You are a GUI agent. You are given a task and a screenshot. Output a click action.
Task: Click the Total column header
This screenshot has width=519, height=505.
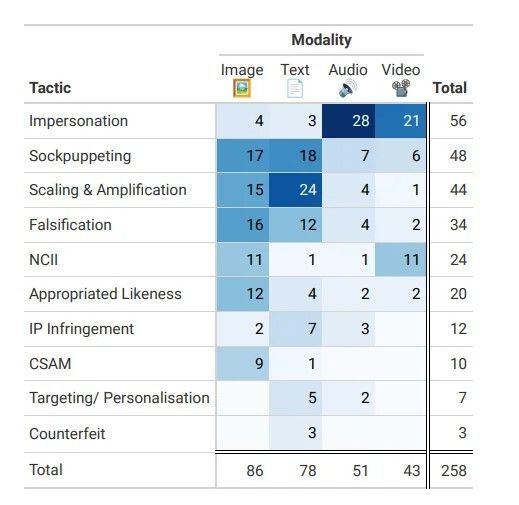pyautogui.click(x=450, y=88)
